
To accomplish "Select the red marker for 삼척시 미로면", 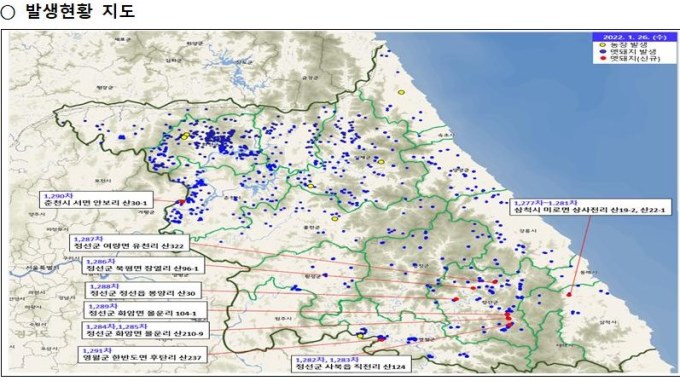I will click(x=569, y=295).
